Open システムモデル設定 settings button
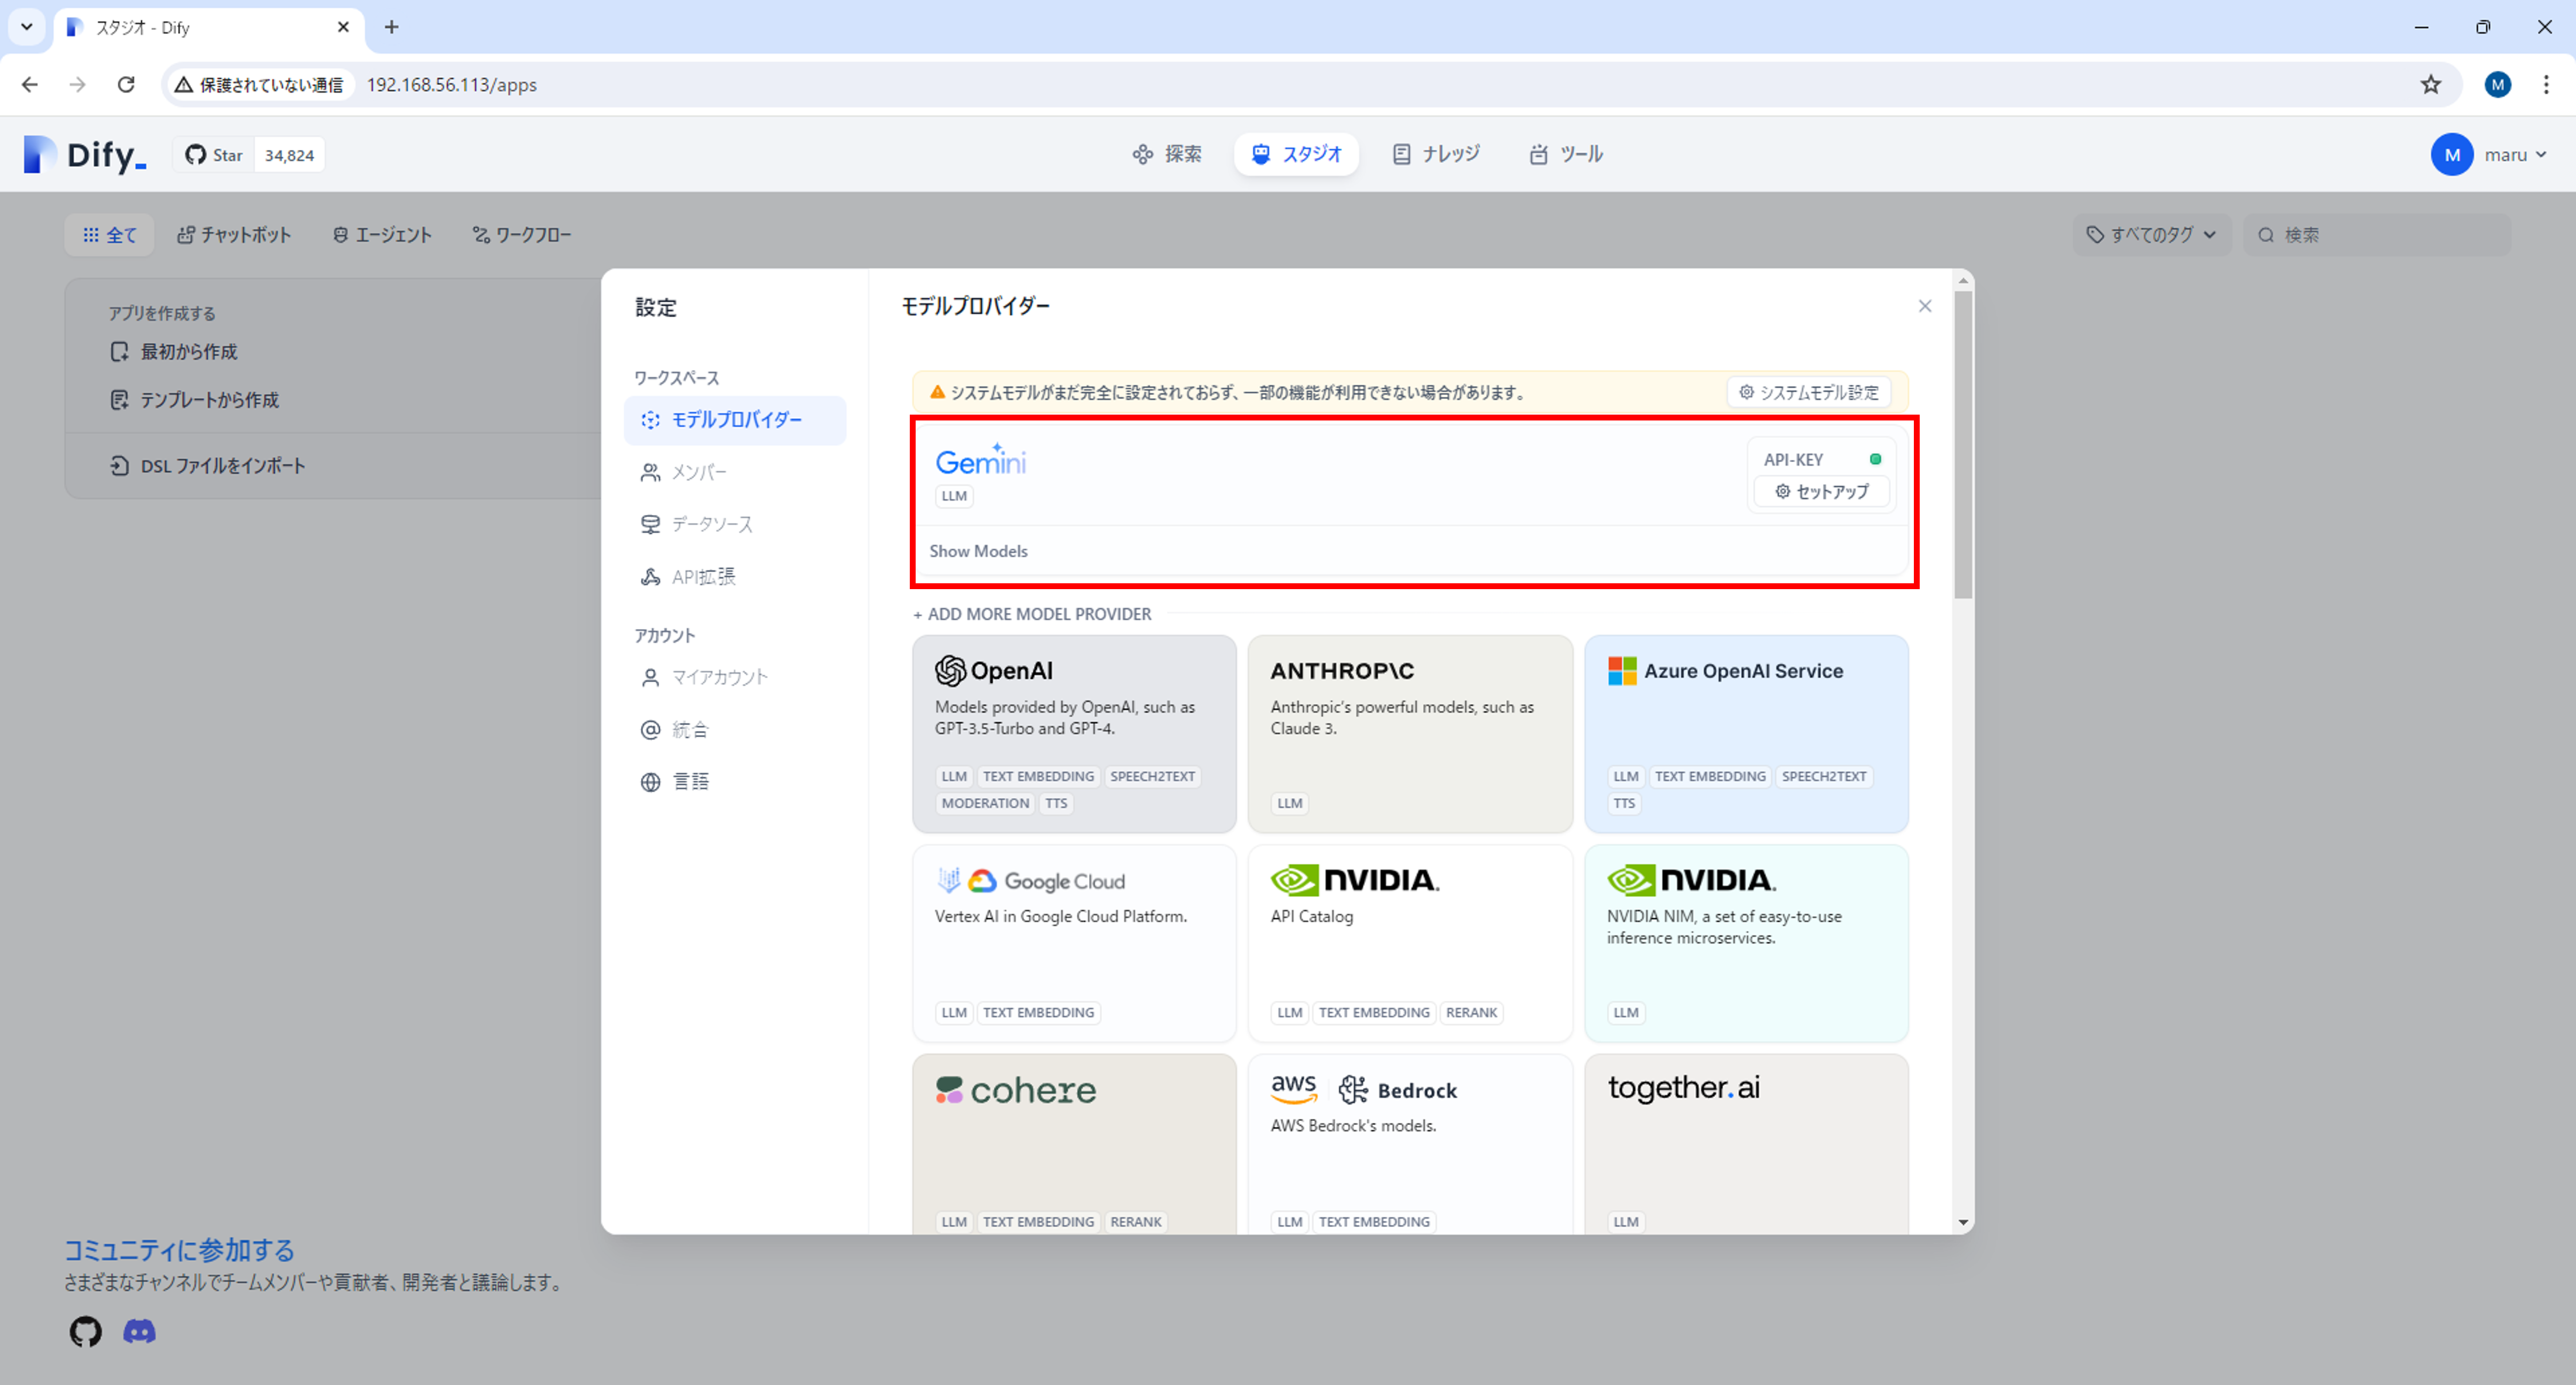 coord(1808,392)
